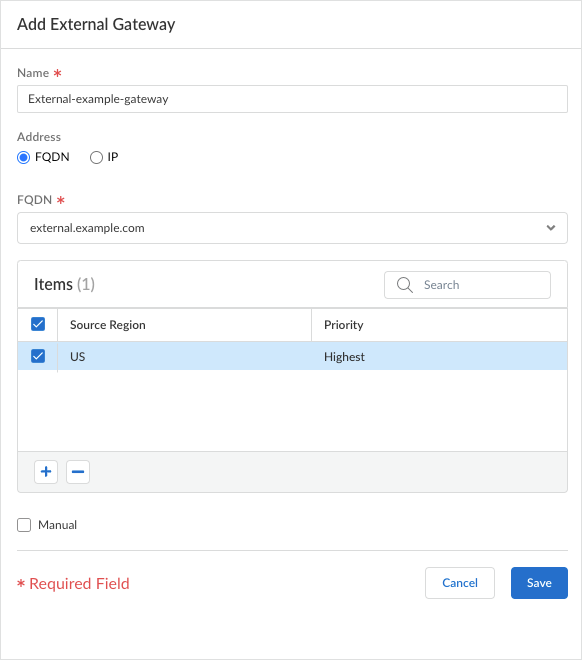
Task: Uncheck the US row checkbox
Action: [x=38, y=356]
